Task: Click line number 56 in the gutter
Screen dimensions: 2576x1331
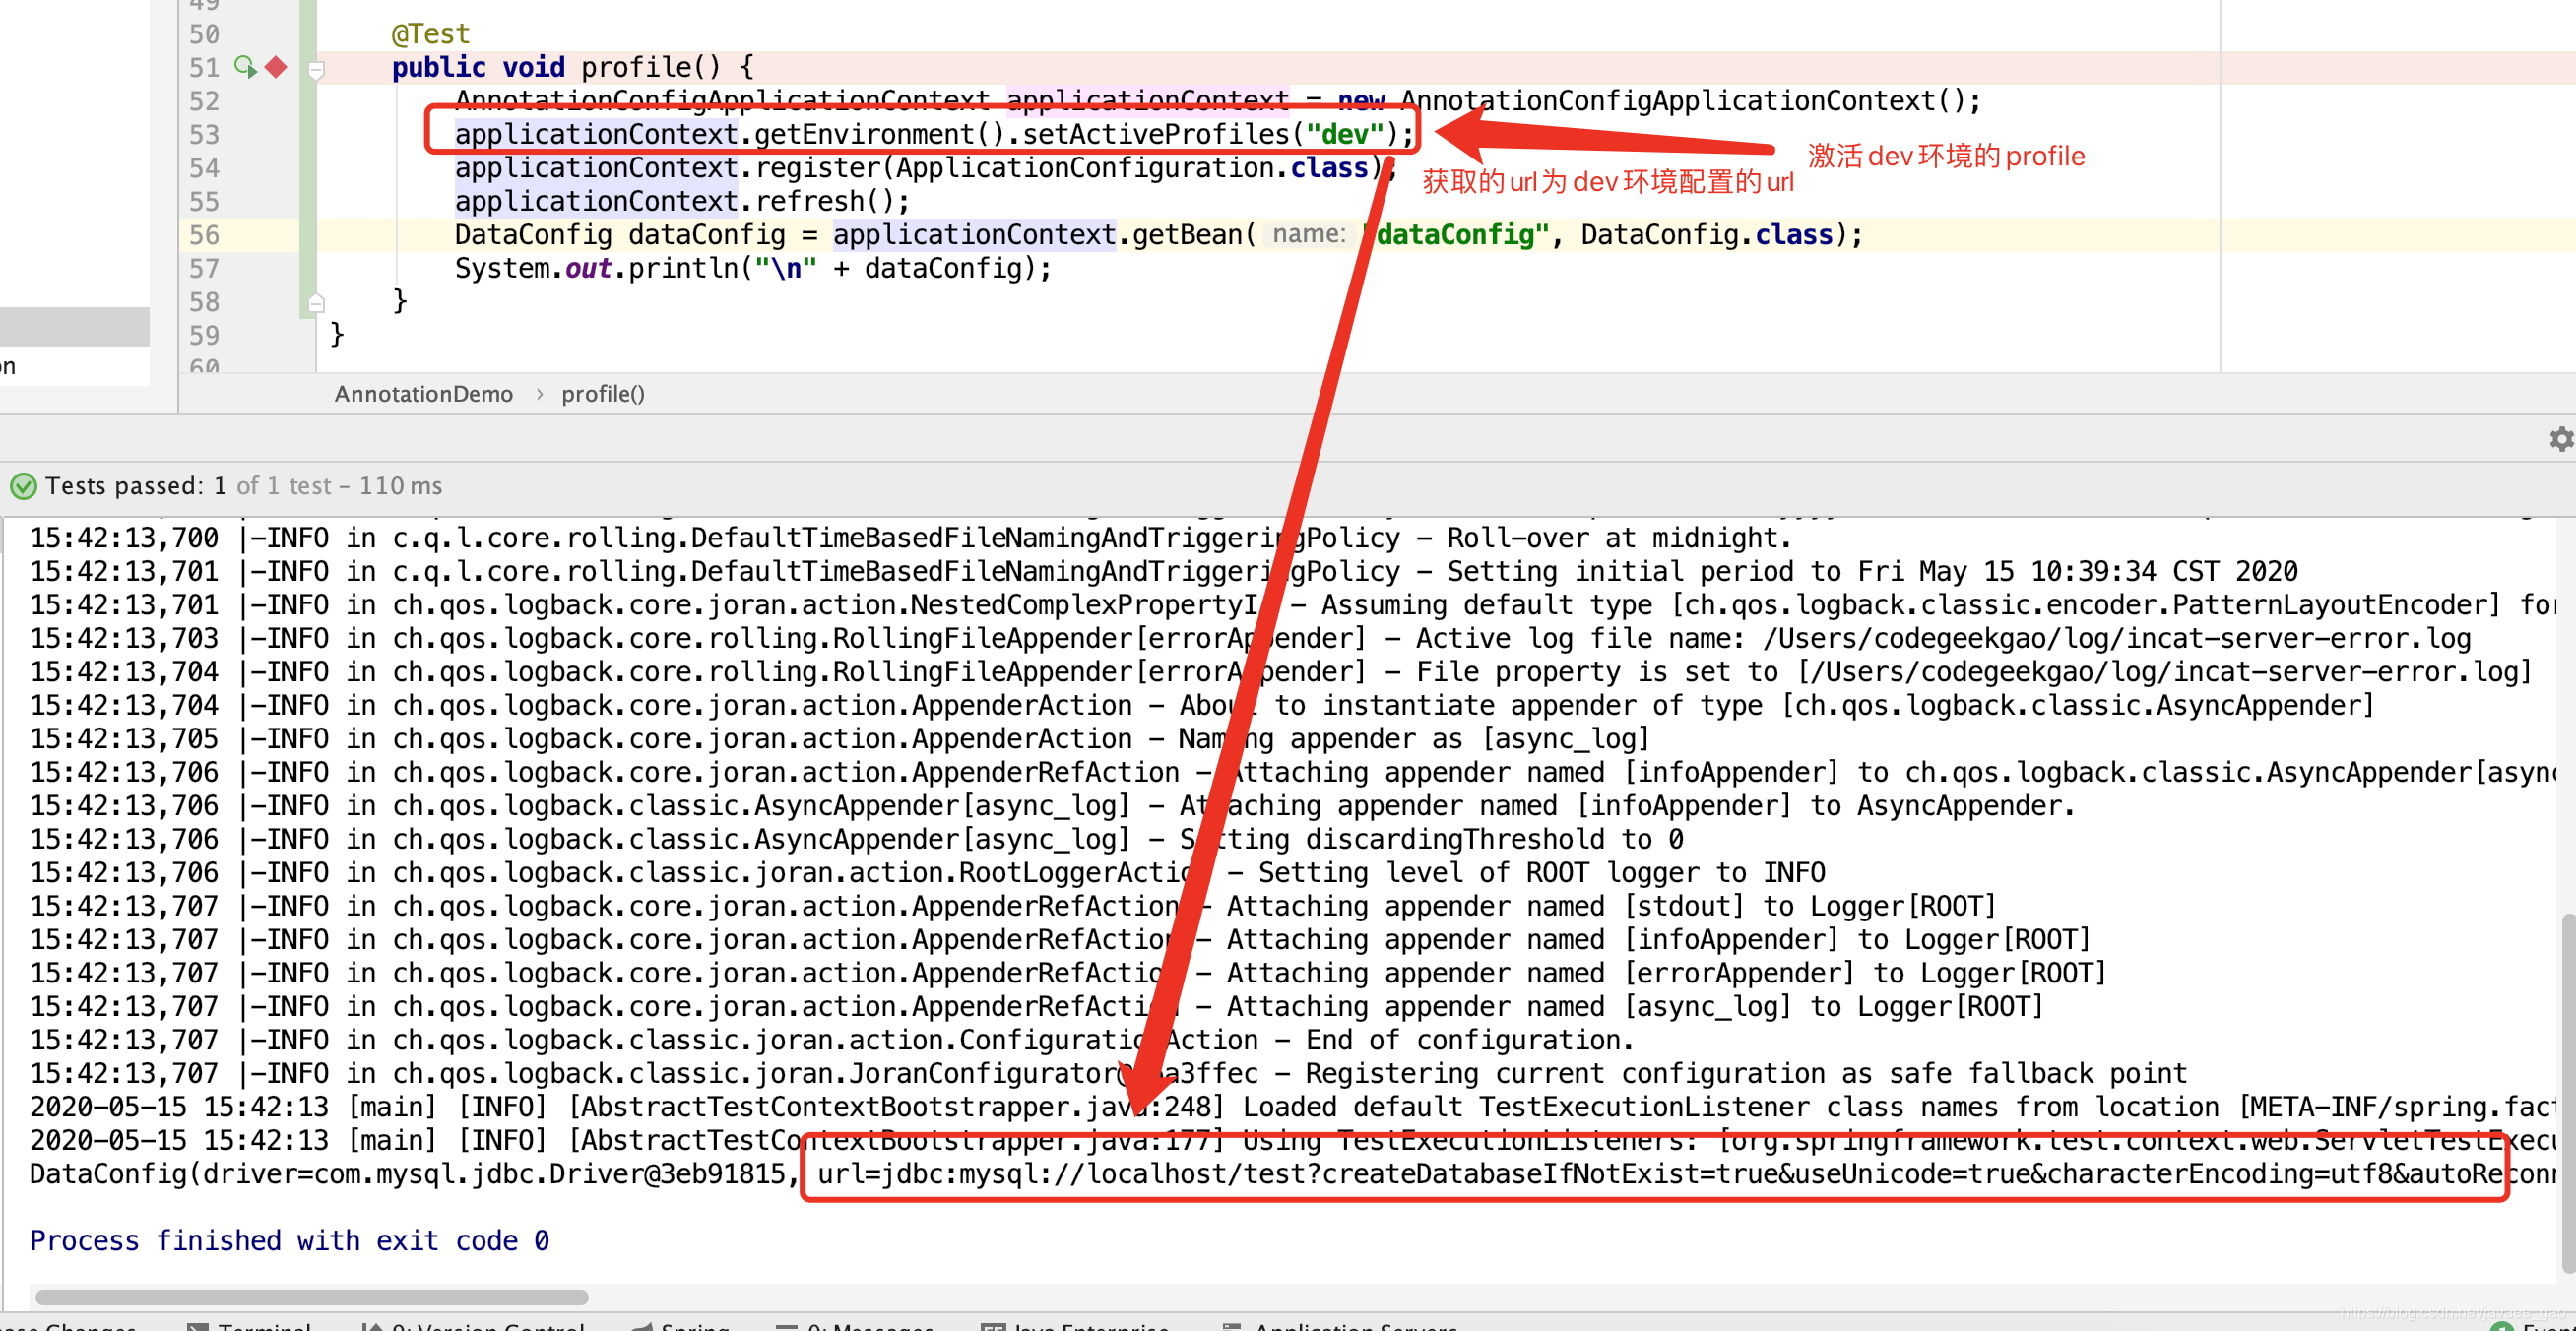Action: (x=204, y=235)
